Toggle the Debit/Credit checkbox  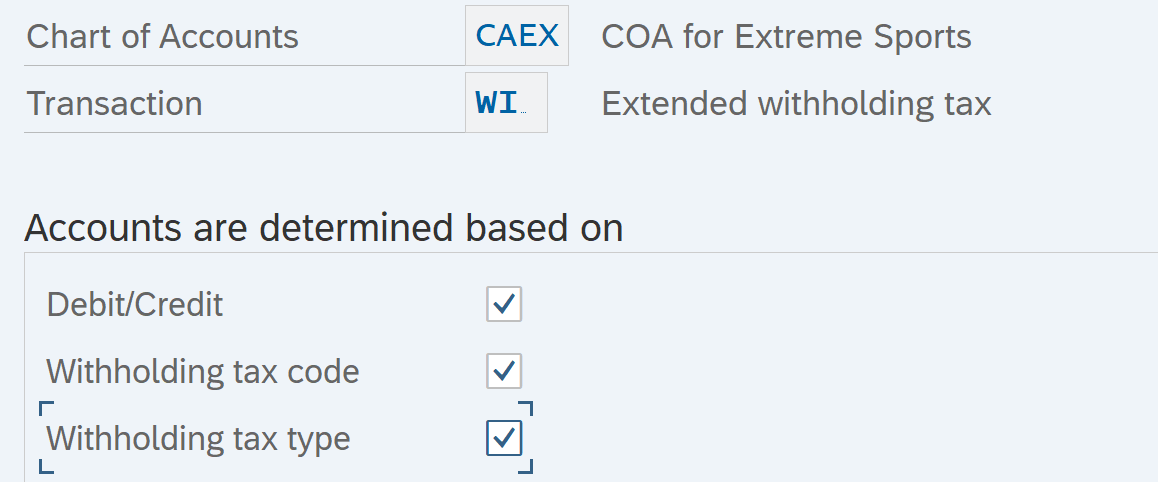click(504, 304)
